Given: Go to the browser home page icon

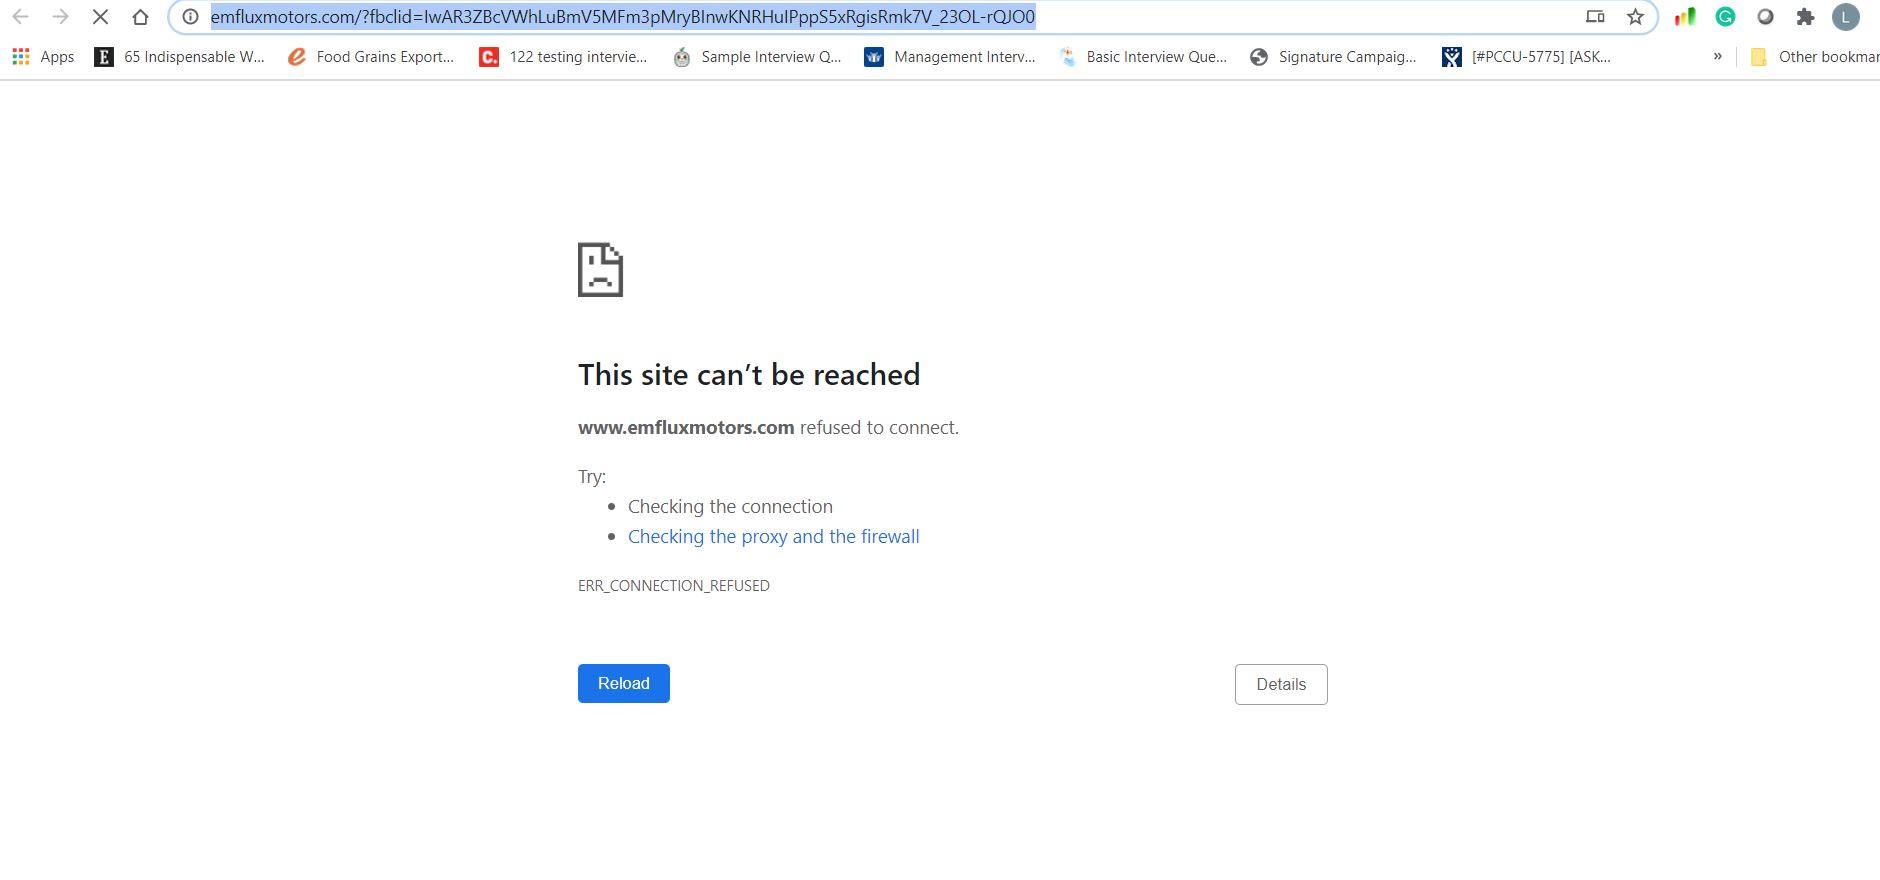Looking at the screenshot, I should (x=140, y=17).
